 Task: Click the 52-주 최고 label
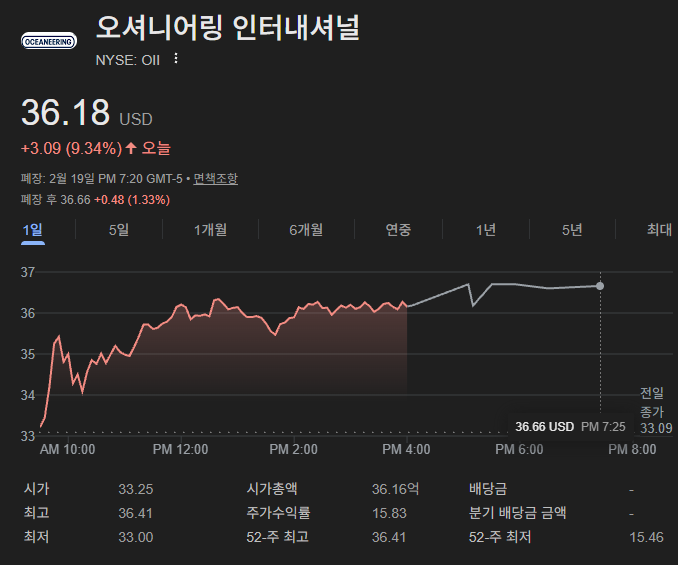(x=278, y=537)
